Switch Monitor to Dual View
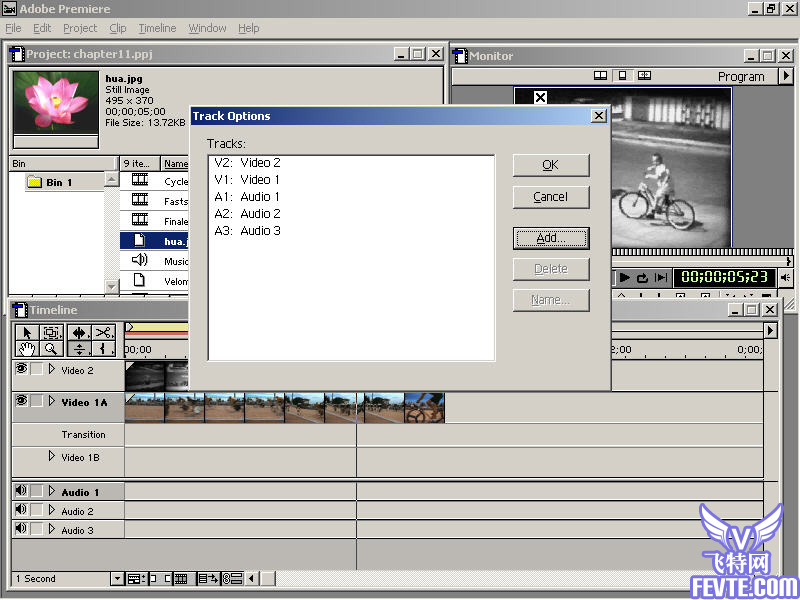The width and height of the screenshot is (800, 600). pyautogui.click(x=601, y=76)
